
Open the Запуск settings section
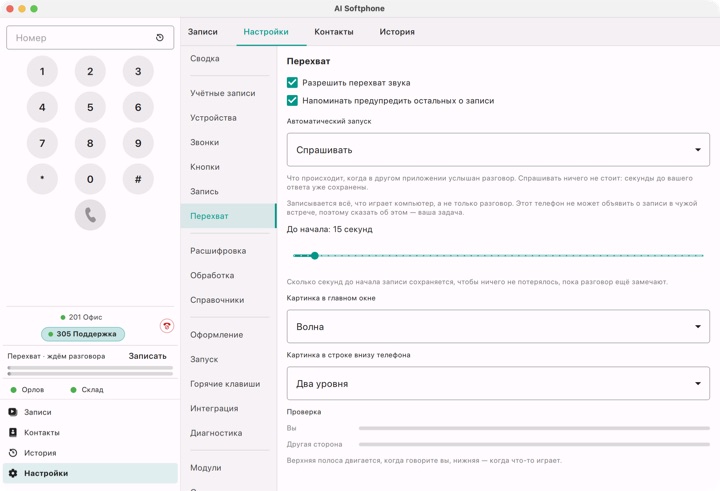(228, 359)
